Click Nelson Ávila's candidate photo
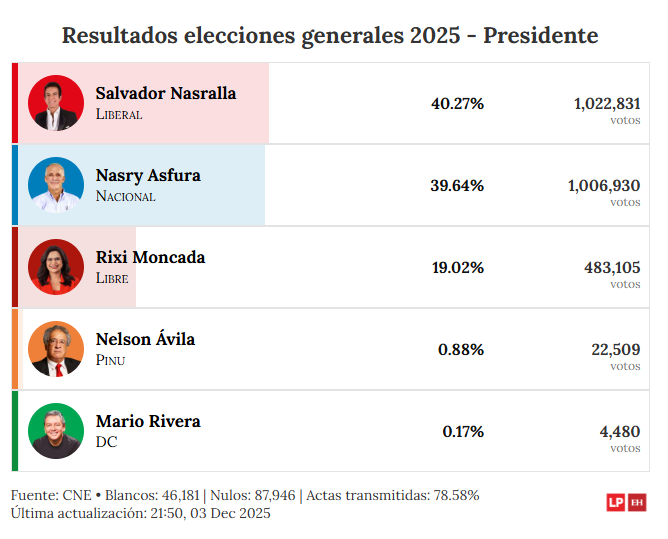The height and width of the screenshot is (539, 668). click(x=56, y=349)
